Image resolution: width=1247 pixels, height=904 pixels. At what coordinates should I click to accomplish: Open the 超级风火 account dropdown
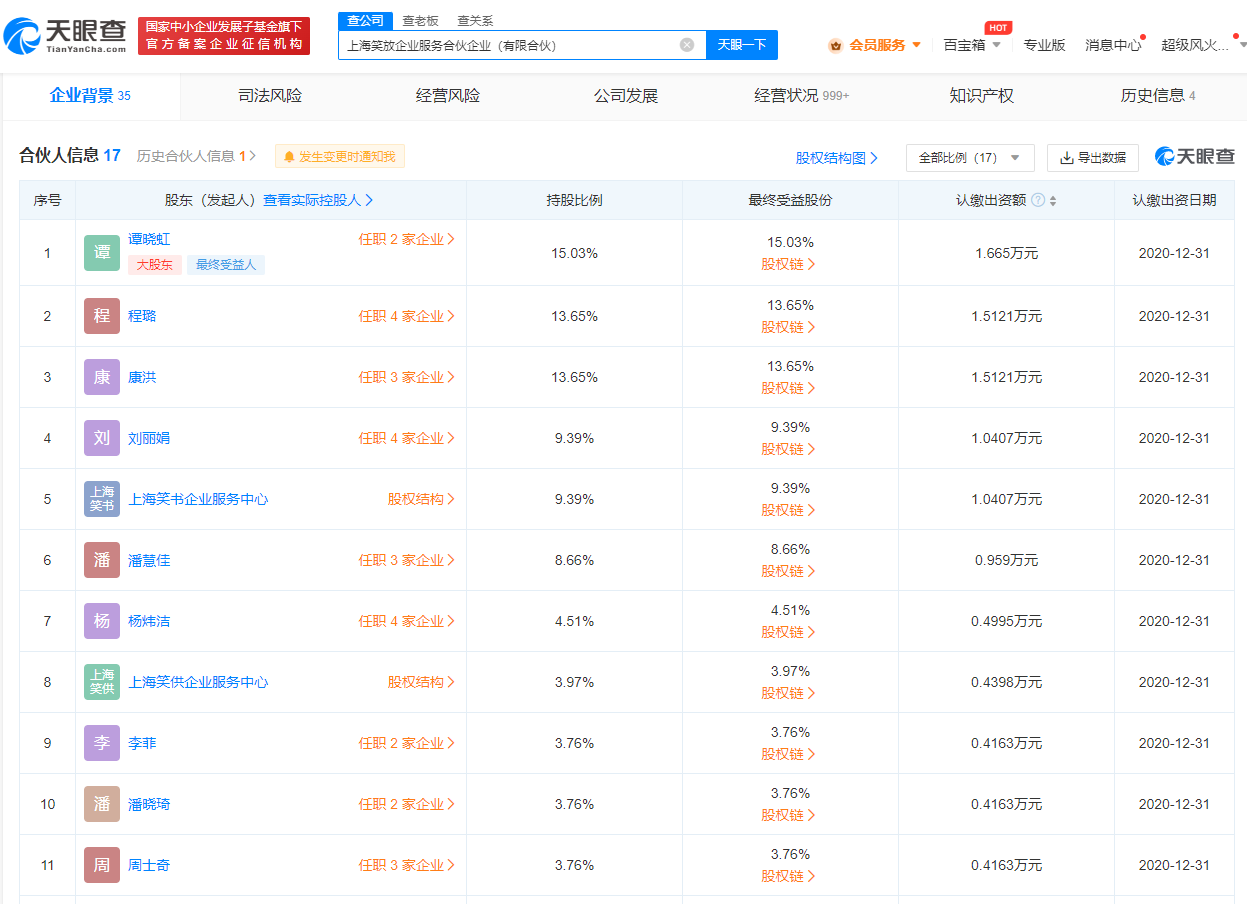point(1243,45)
